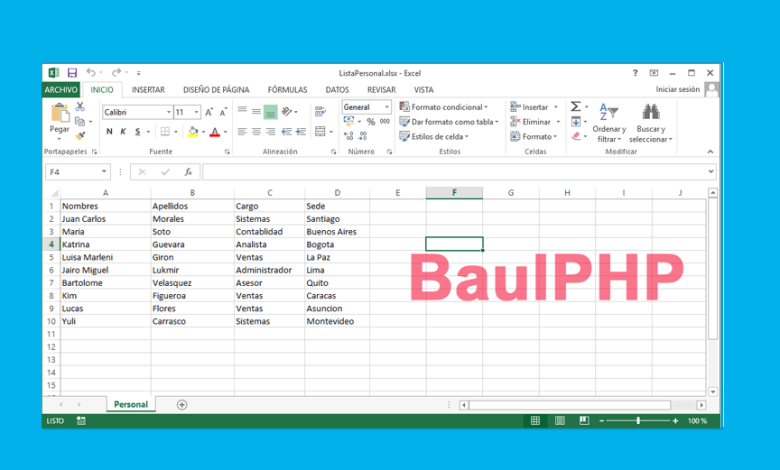This screenshot has height=470, width=780.
Task: Copy format with the paintbrush icon
Action: pos(80,135)
